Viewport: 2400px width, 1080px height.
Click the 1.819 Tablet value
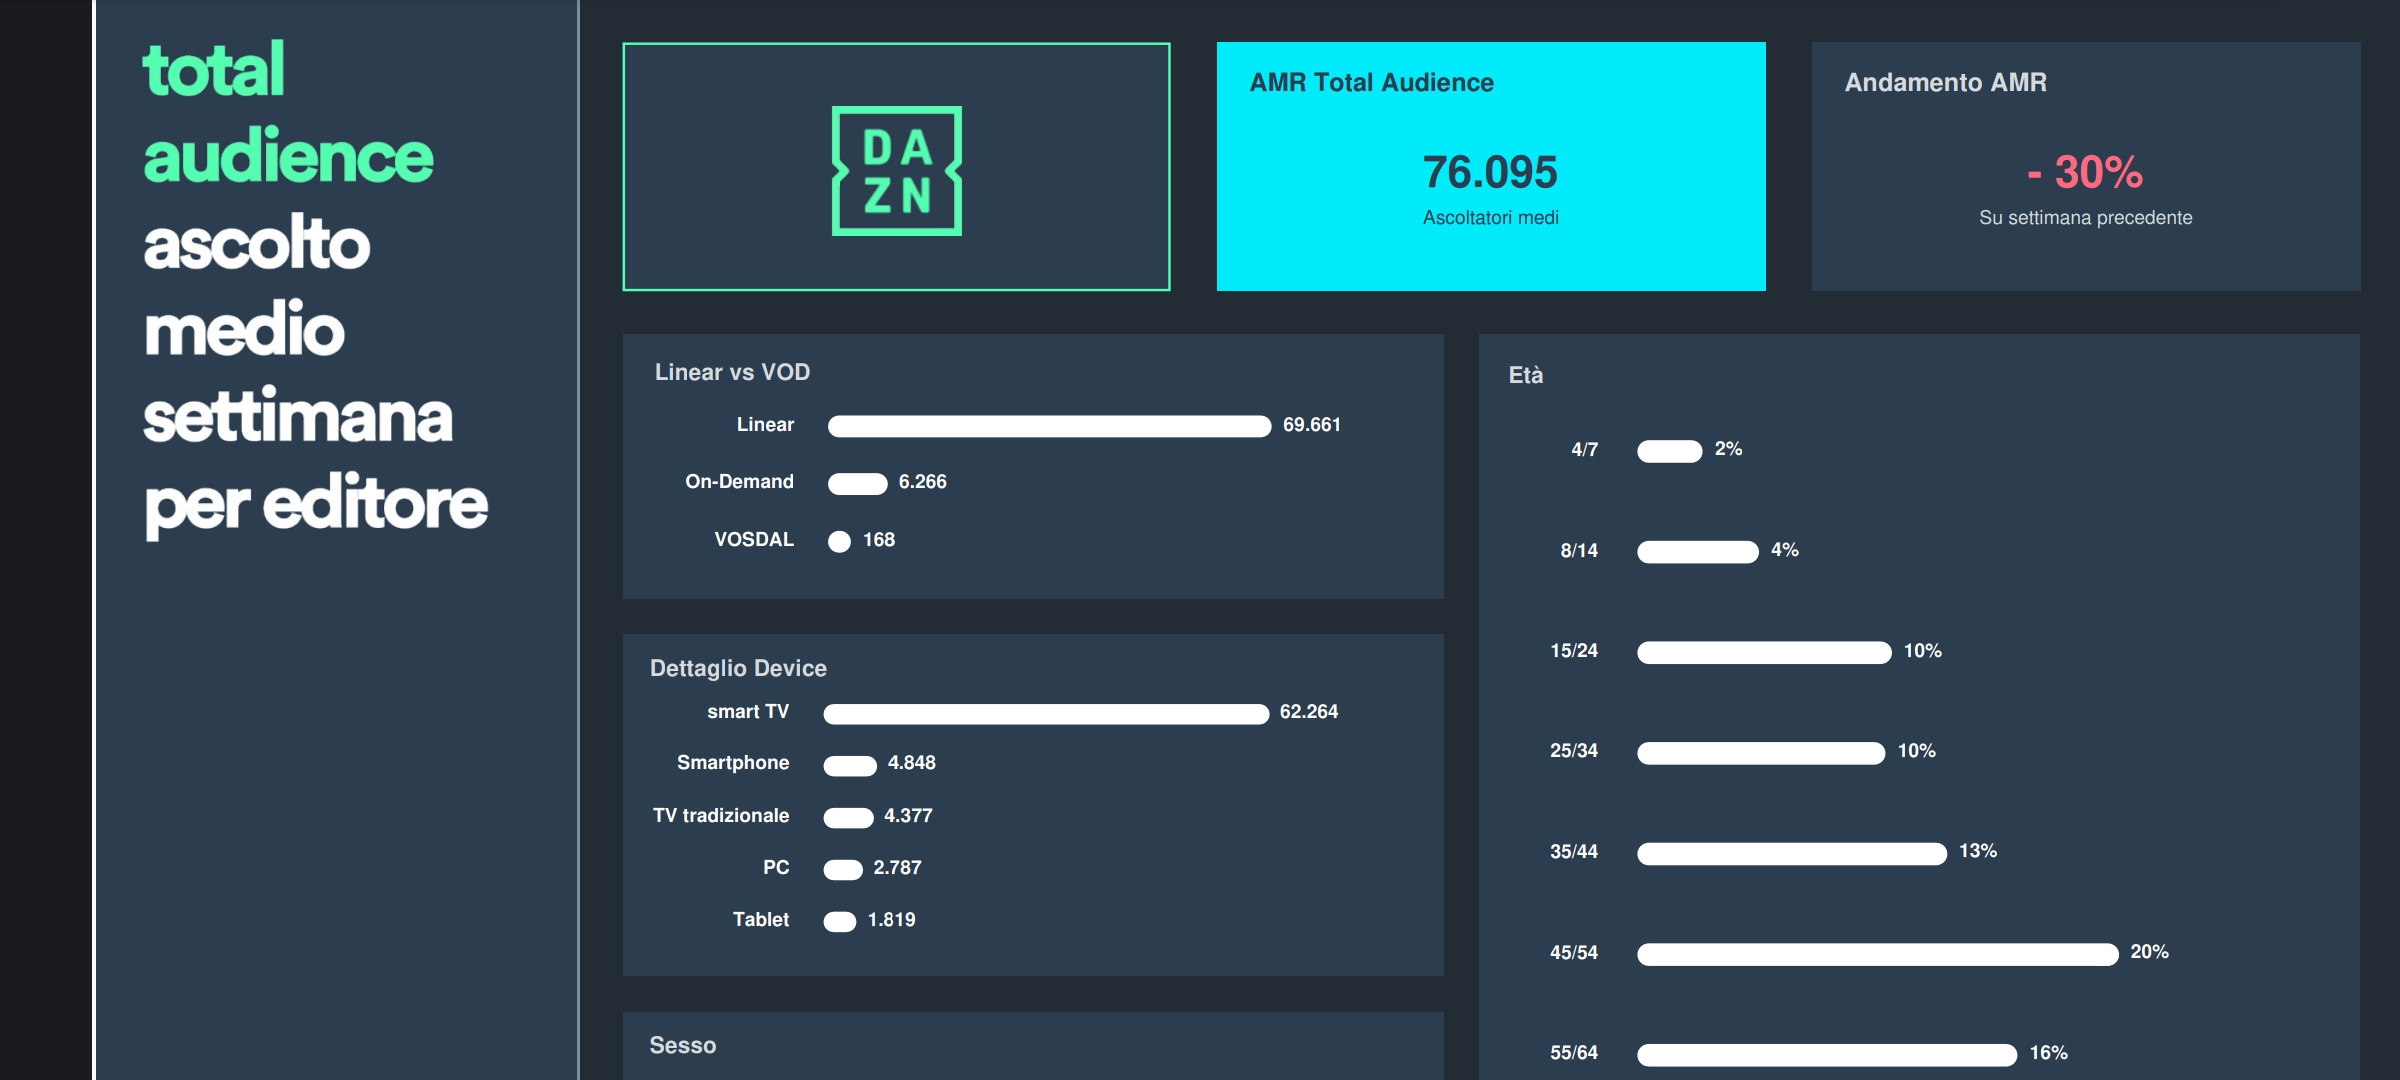(891, 920)
